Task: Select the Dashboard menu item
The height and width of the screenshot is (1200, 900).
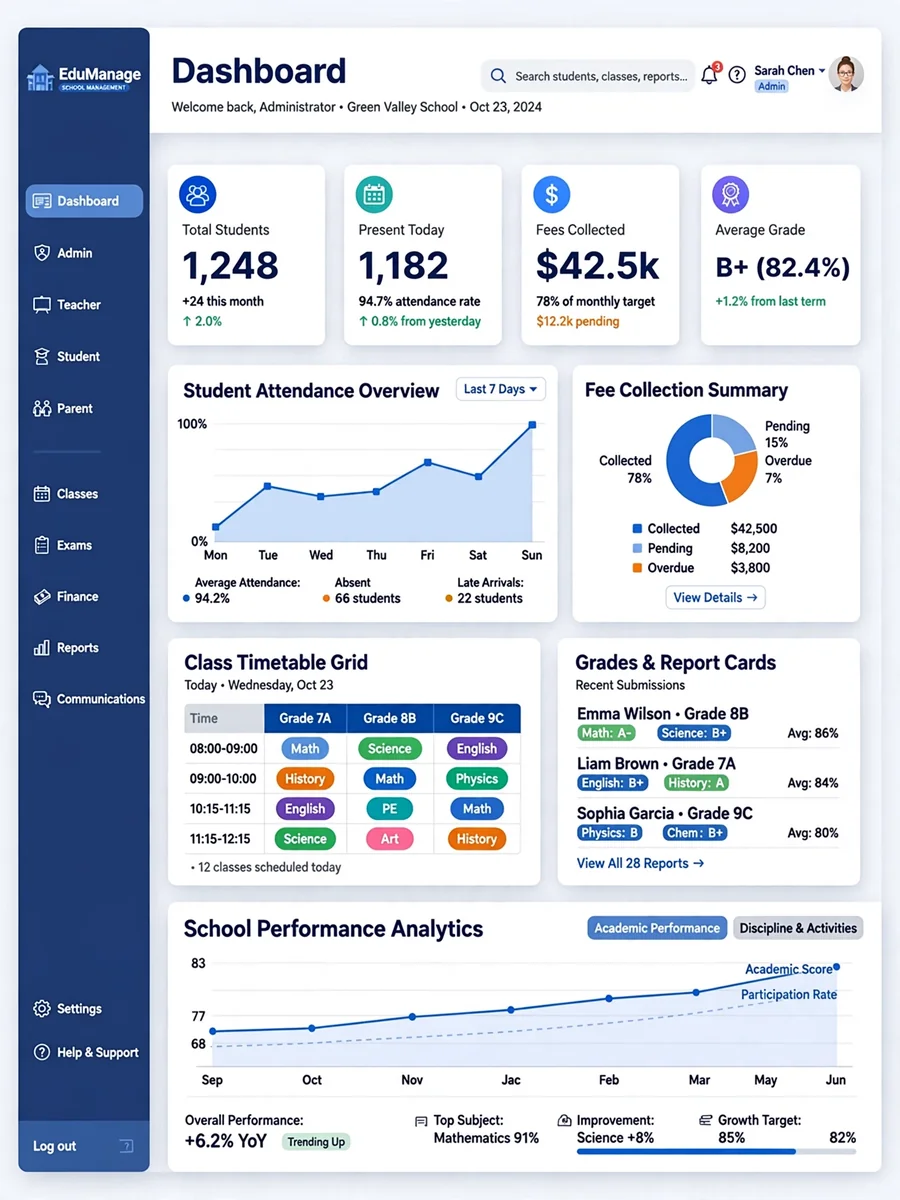Action: [x=85, y=201]
